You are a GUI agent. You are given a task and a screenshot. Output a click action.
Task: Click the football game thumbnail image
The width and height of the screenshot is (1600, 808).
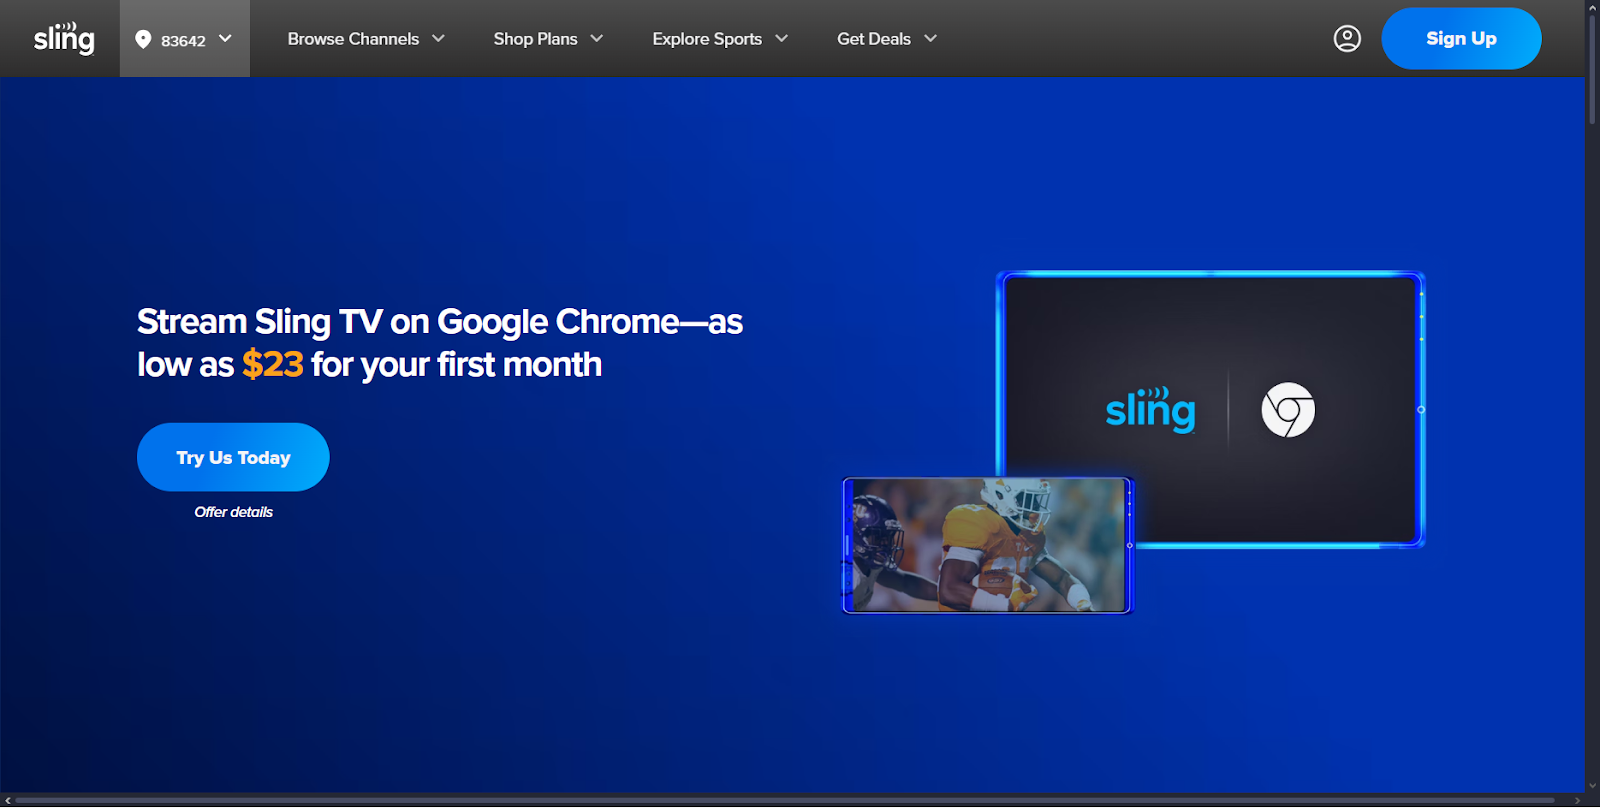(987, 545)
